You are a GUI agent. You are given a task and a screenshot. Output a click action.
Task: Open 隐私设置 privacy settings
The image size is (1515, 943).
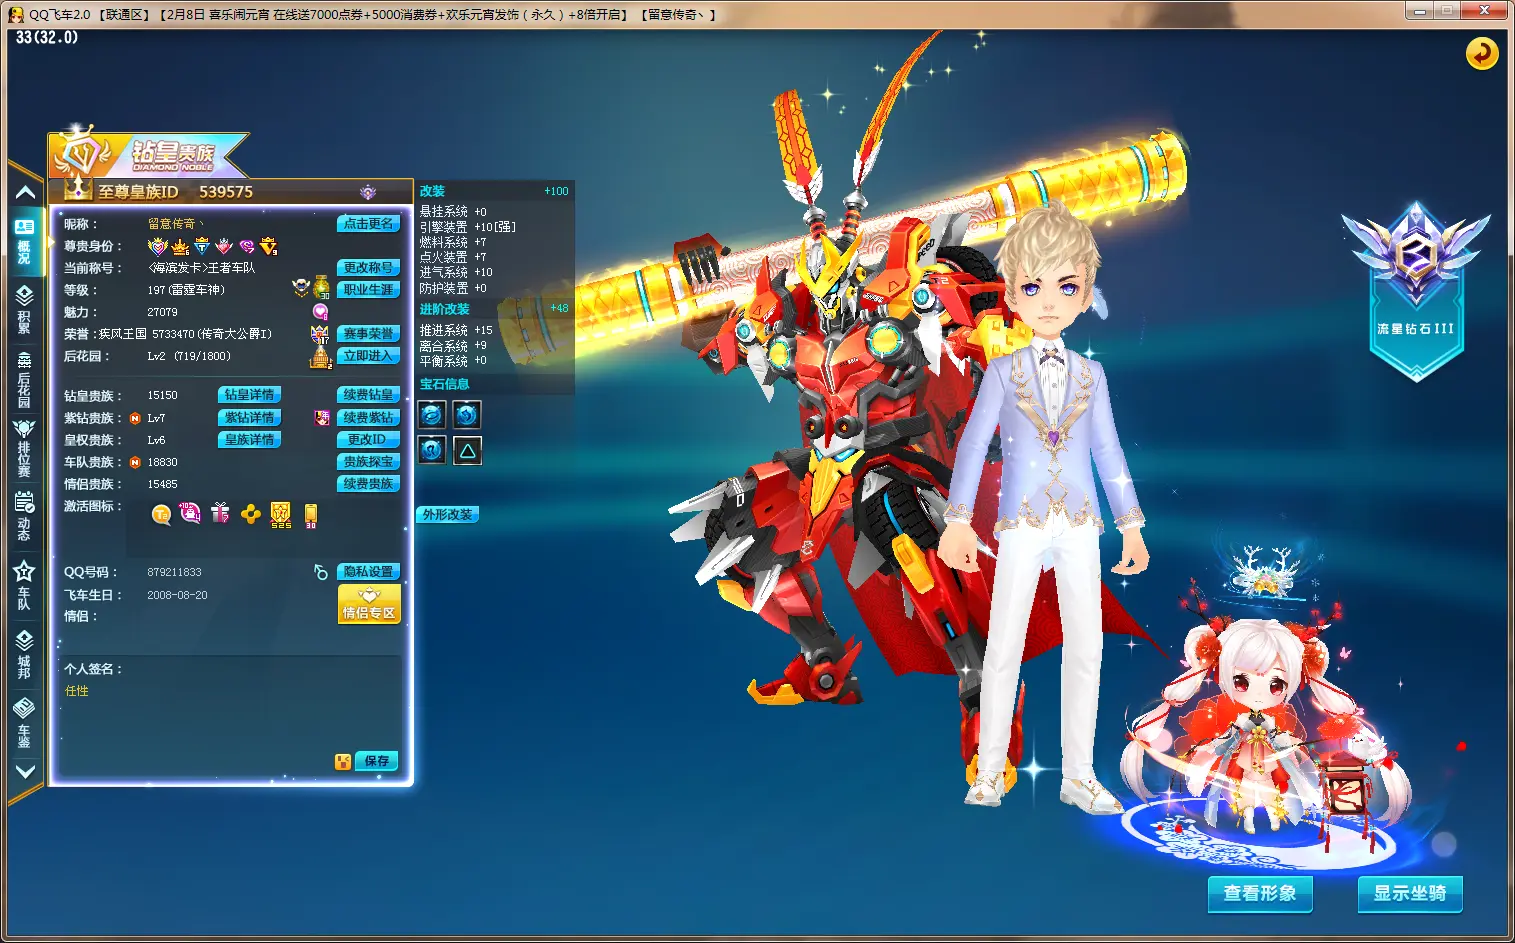[368, 572]
